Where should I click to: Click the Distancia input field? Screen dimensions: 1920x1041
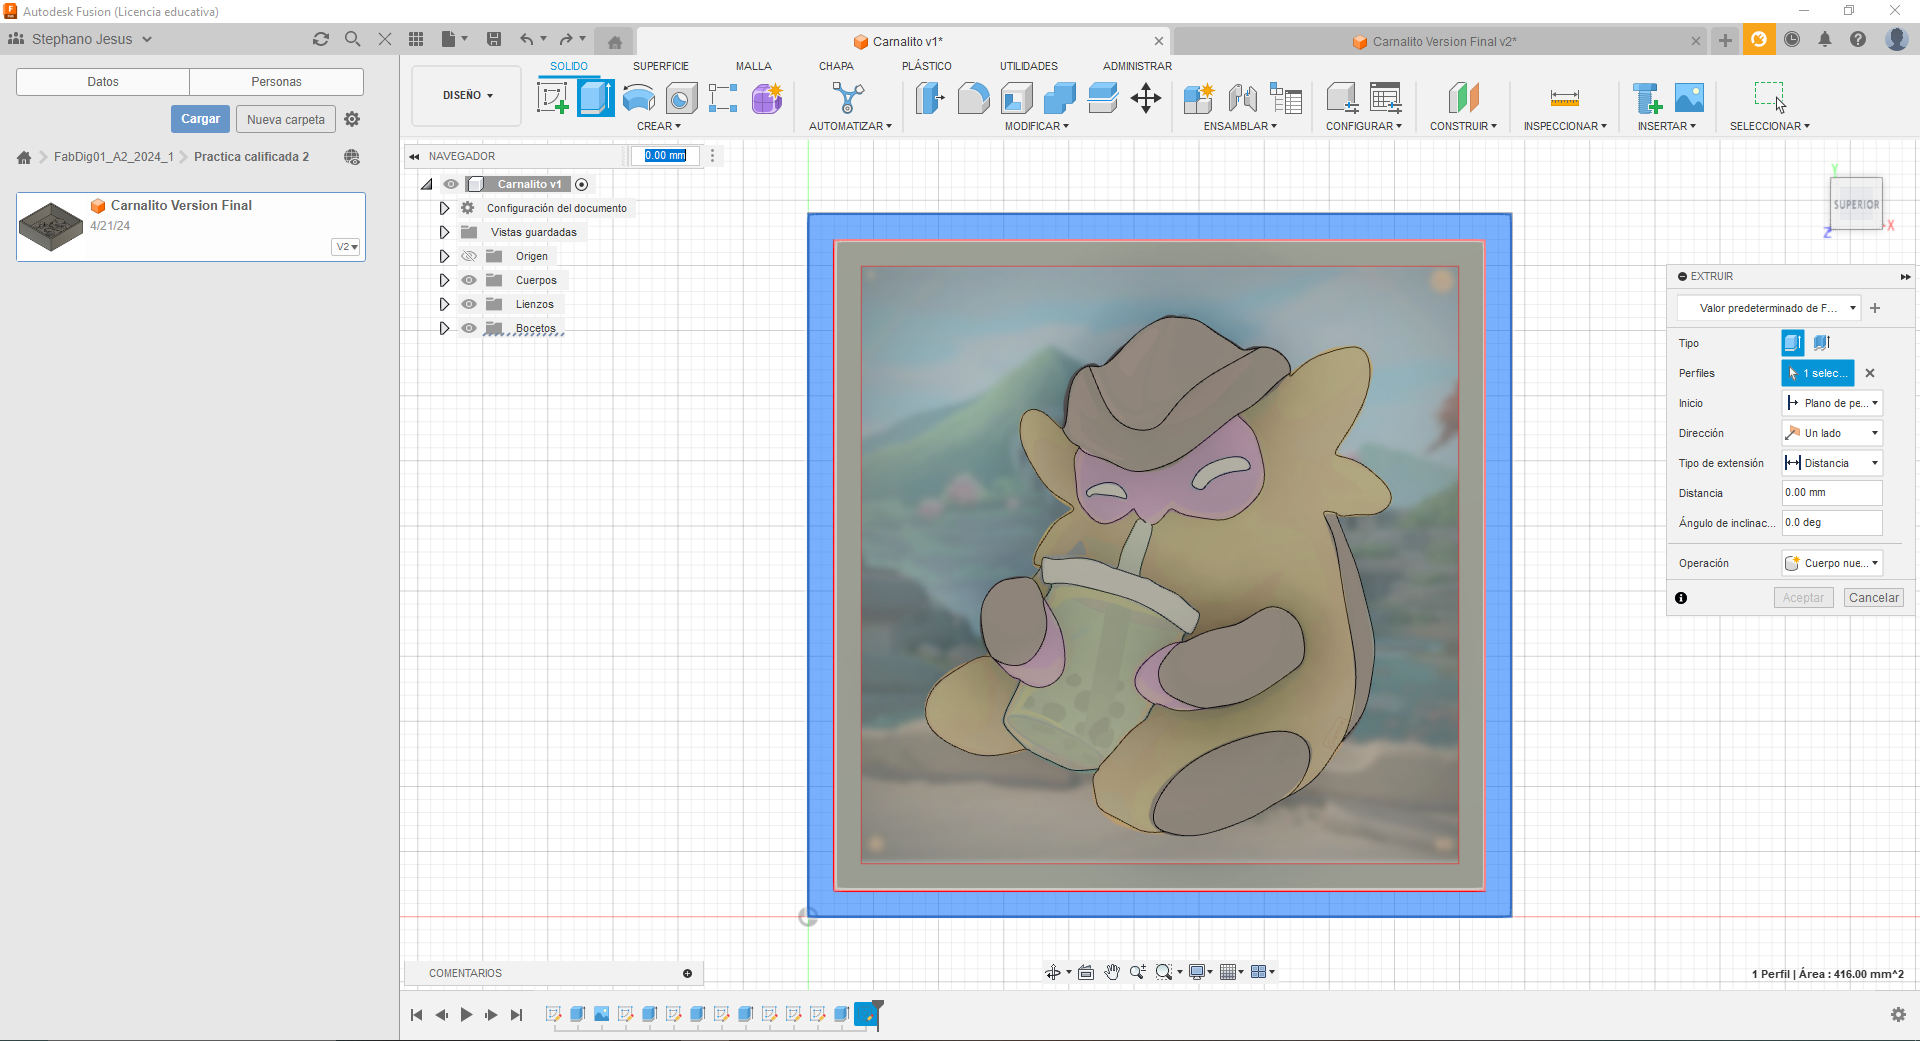1832,493
